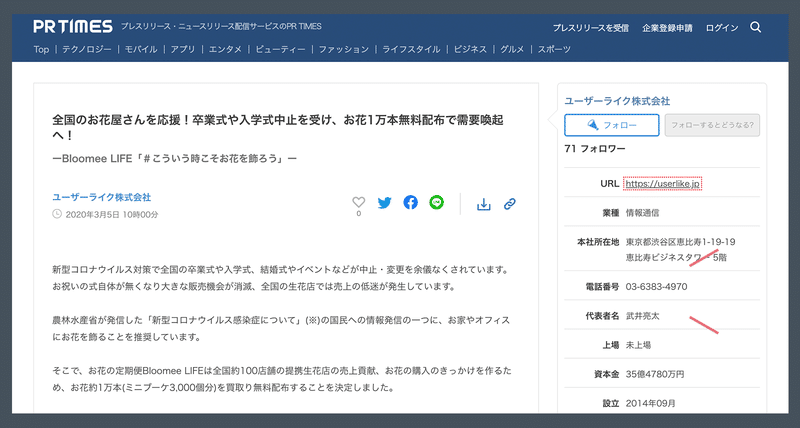Open the テクノロジー category
The height and width of the screenshot is (428, 800).
87,49
